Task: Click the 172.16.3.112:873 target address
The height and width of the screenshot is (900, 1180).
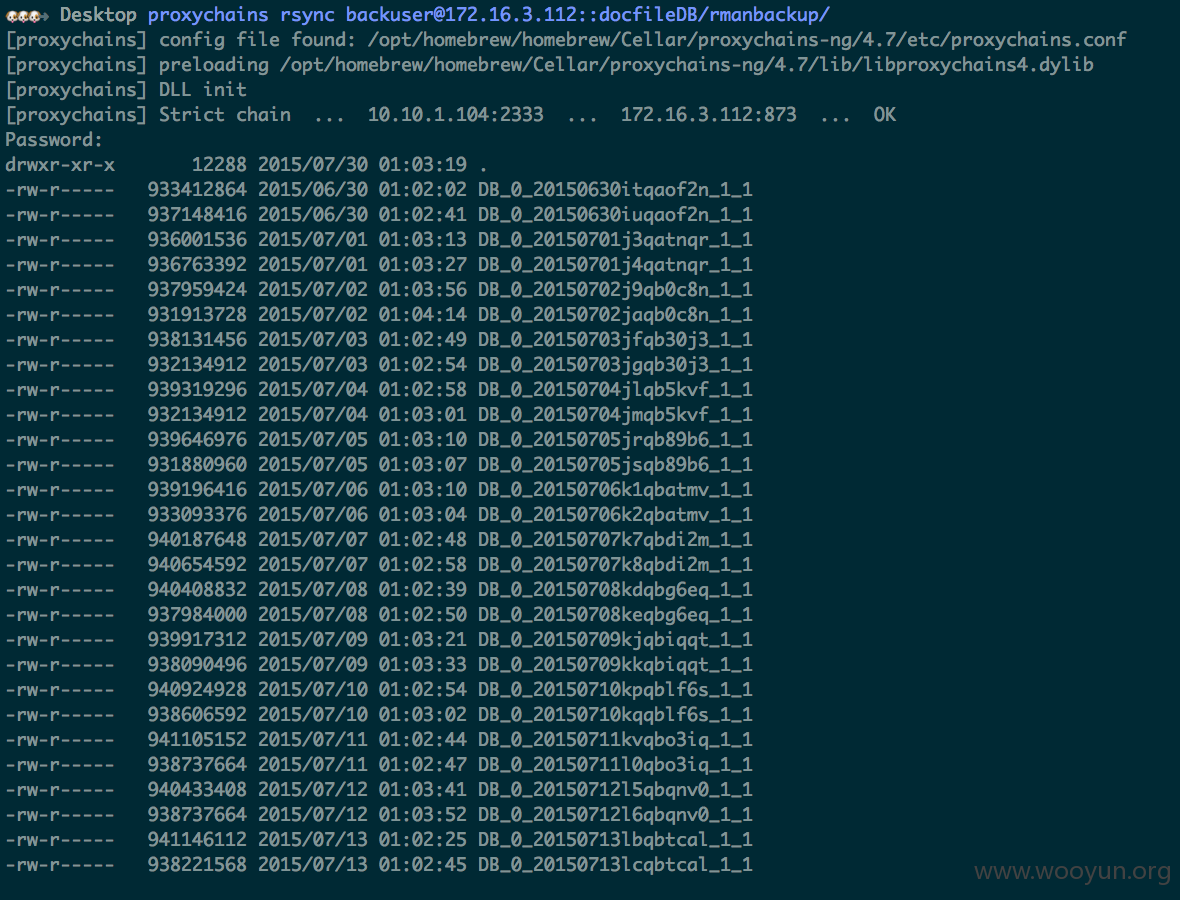Action: 708,114
